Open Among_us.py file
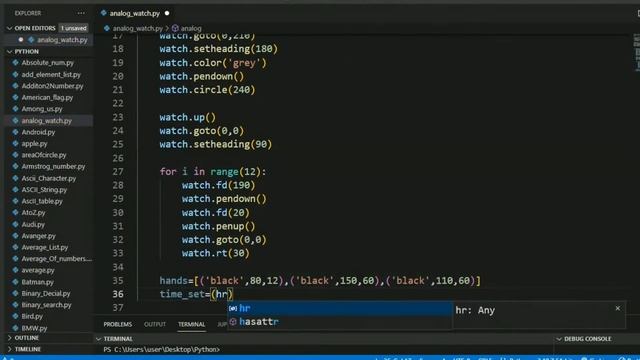640x360 pixels. pos(42,109)
